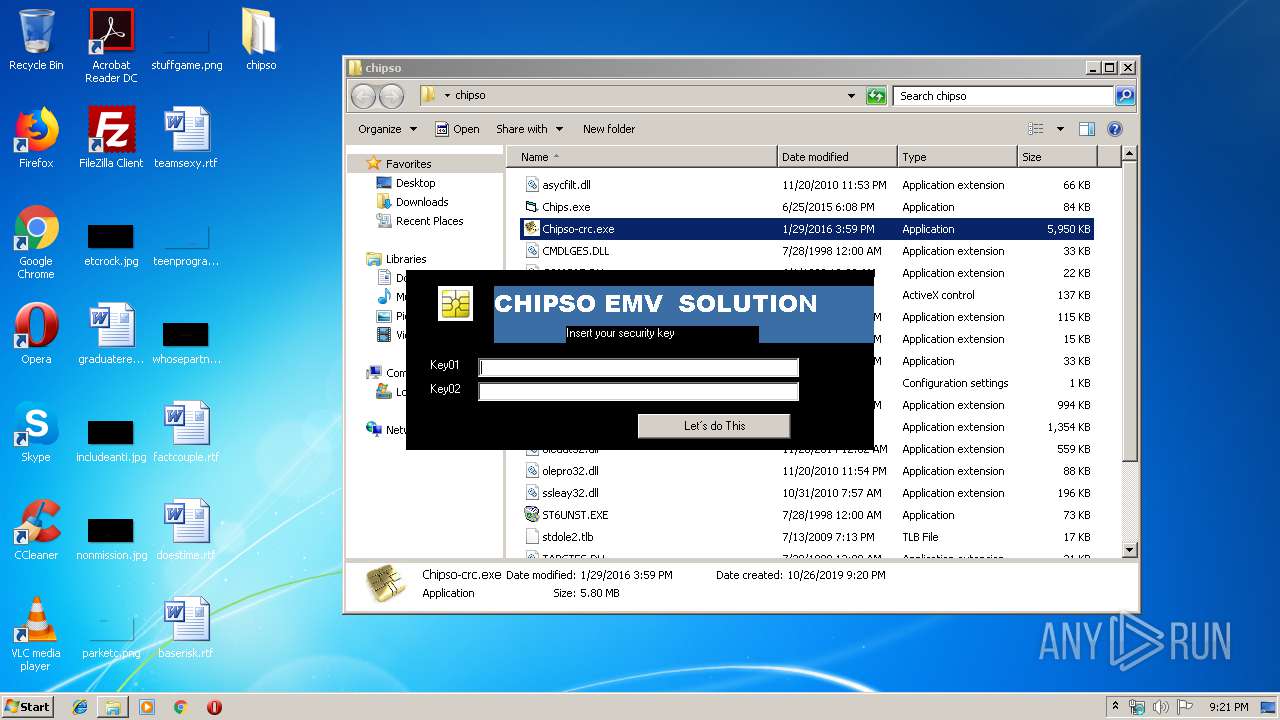Open Internet Explorer from taskbar
1280x720 pixels.
[80, 707]
